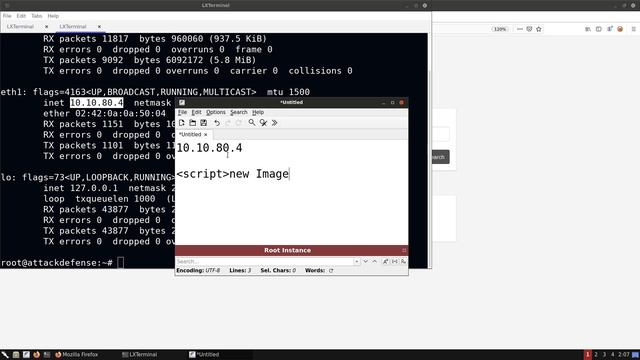Open the Help menu in LXTerminal
The height and width of the screenshot is (360, 640).
point(53,16)
